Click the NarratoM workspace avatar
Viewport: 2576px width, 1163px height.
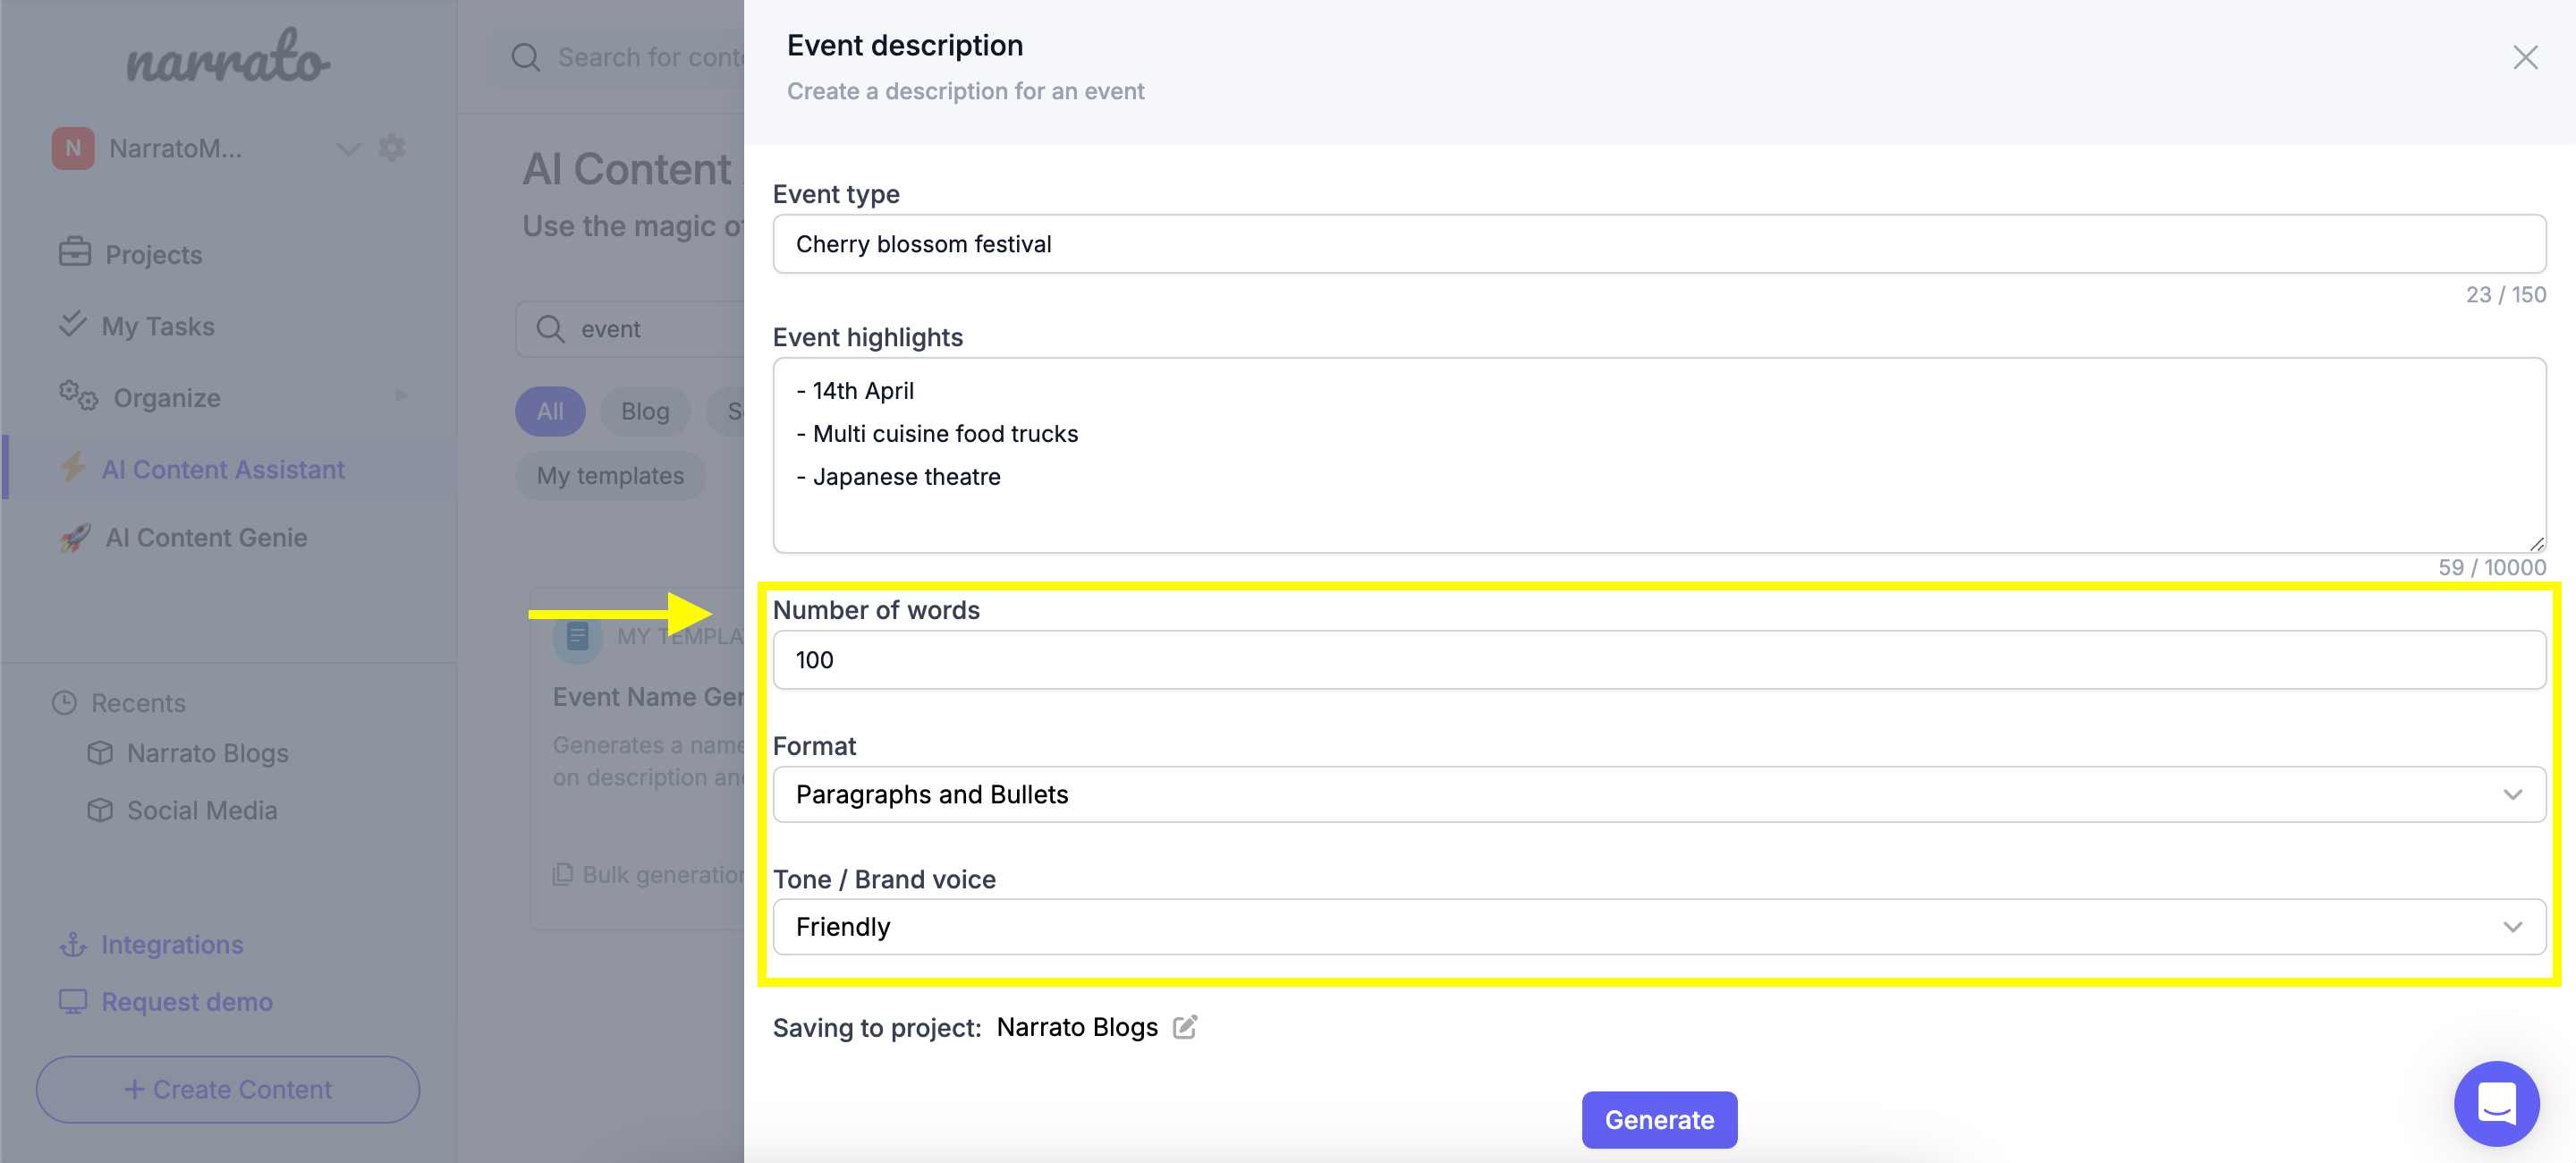point(73,148)
